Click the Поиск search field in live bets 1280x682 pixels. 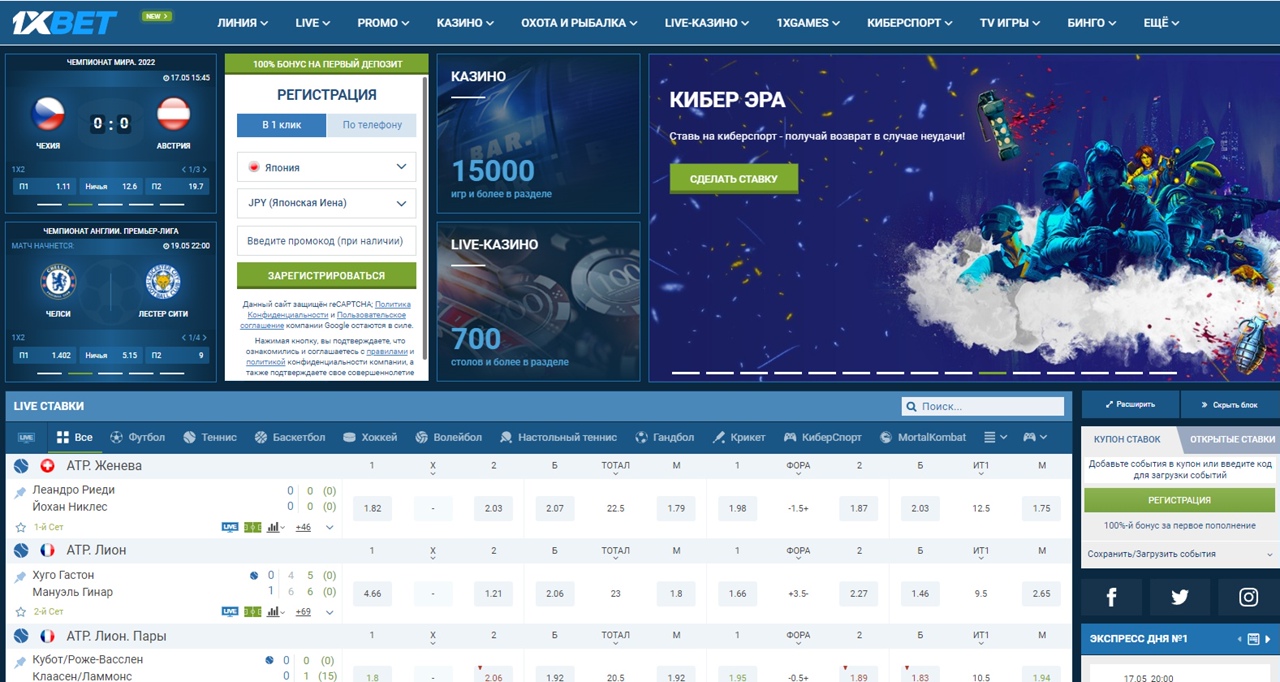(x=983, y=407)
